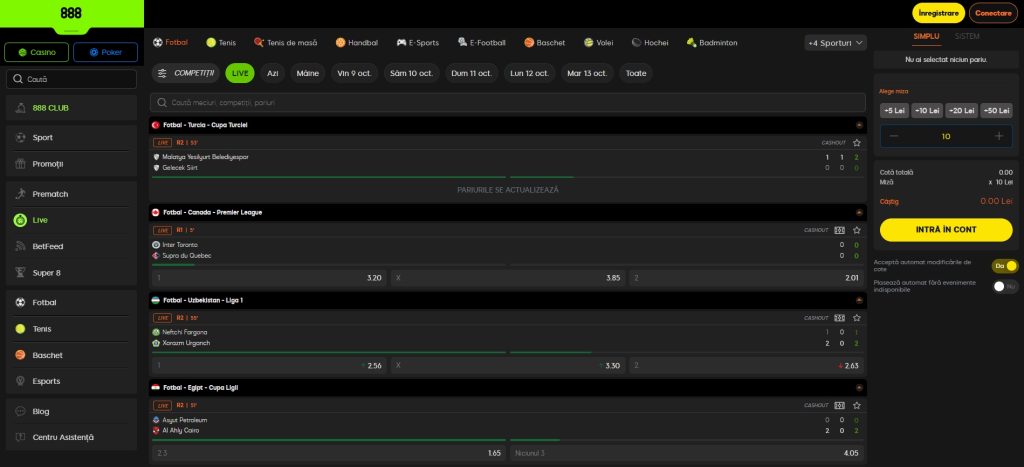Increase stake with plus button
1024x467 pixels.
tap(999, 136)
